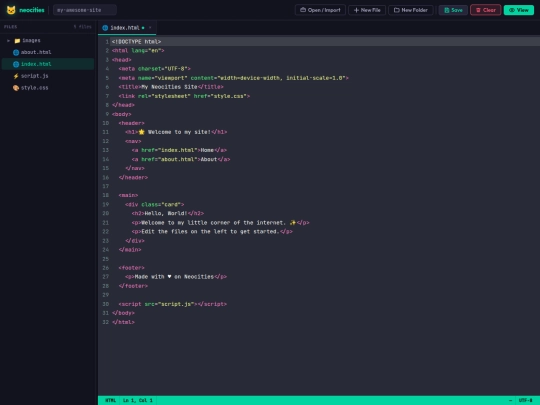The image size is (540, 405).
Task: Click the h2 Hello, World! line
Action: click(x=168, y=214)
